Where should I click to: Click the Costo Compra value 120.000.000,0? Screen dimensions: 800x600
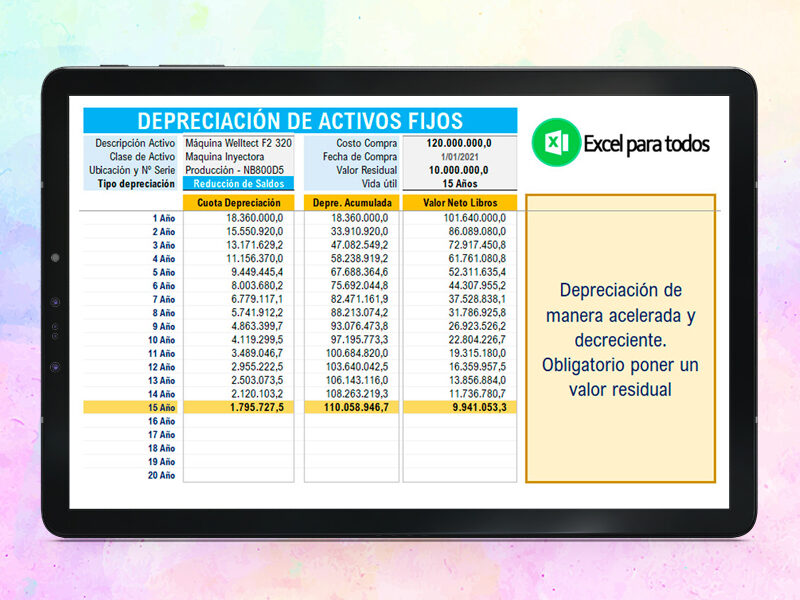(x=459, y=143)
